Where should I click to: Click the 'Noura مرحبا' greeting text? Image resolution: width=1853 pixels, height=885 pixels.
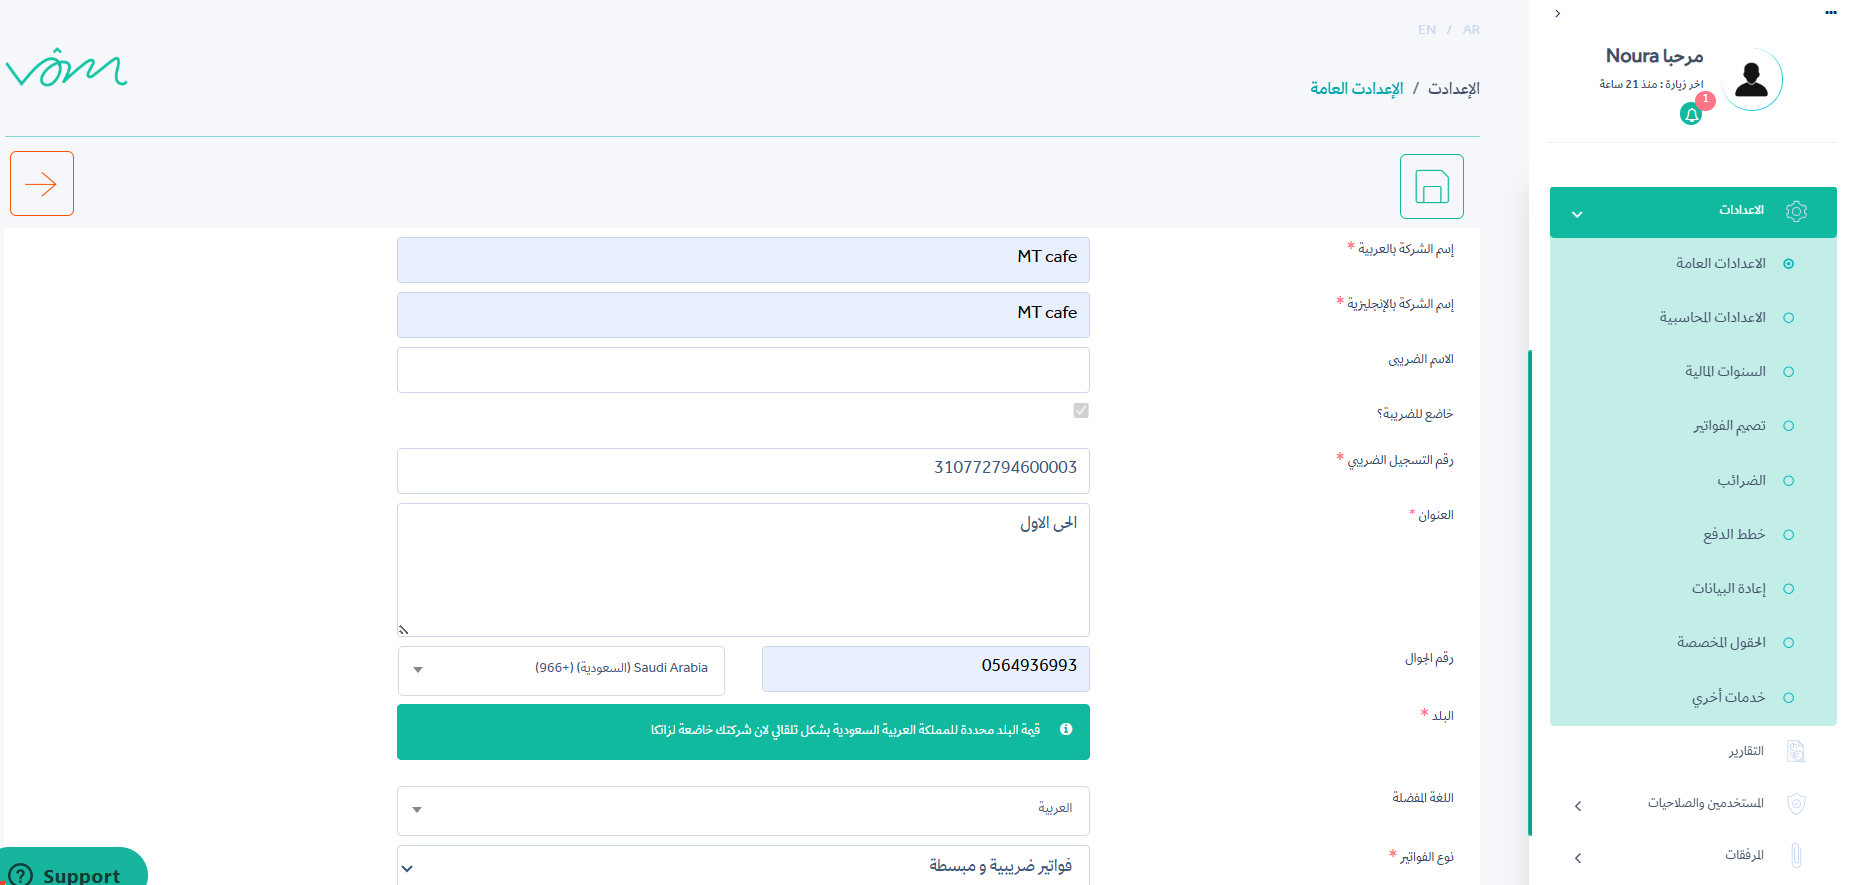click(x=1654, y=56)
